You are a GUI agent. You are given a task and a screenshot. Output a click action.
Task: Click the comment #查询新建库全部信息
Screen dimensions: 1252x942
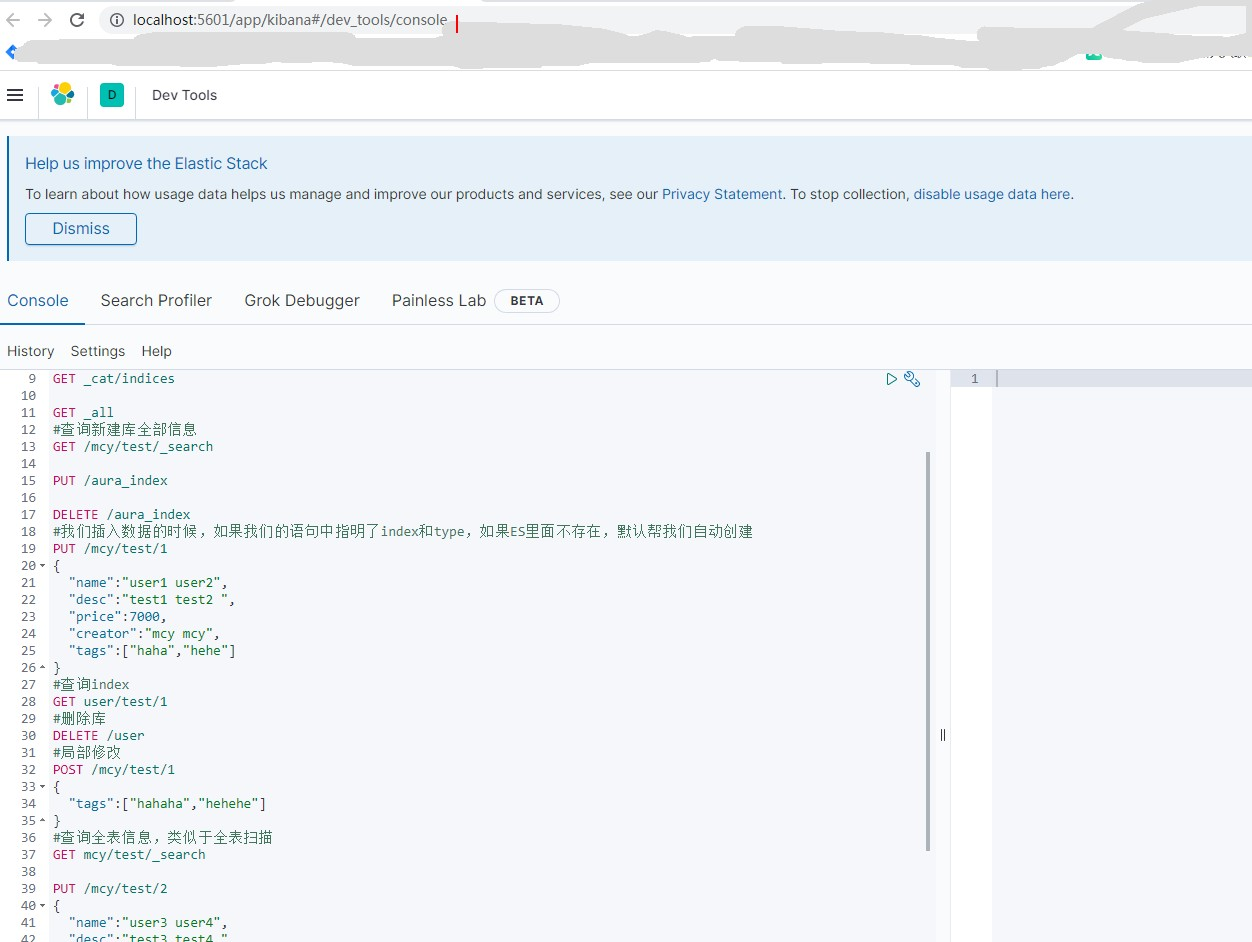coord(125,430)
